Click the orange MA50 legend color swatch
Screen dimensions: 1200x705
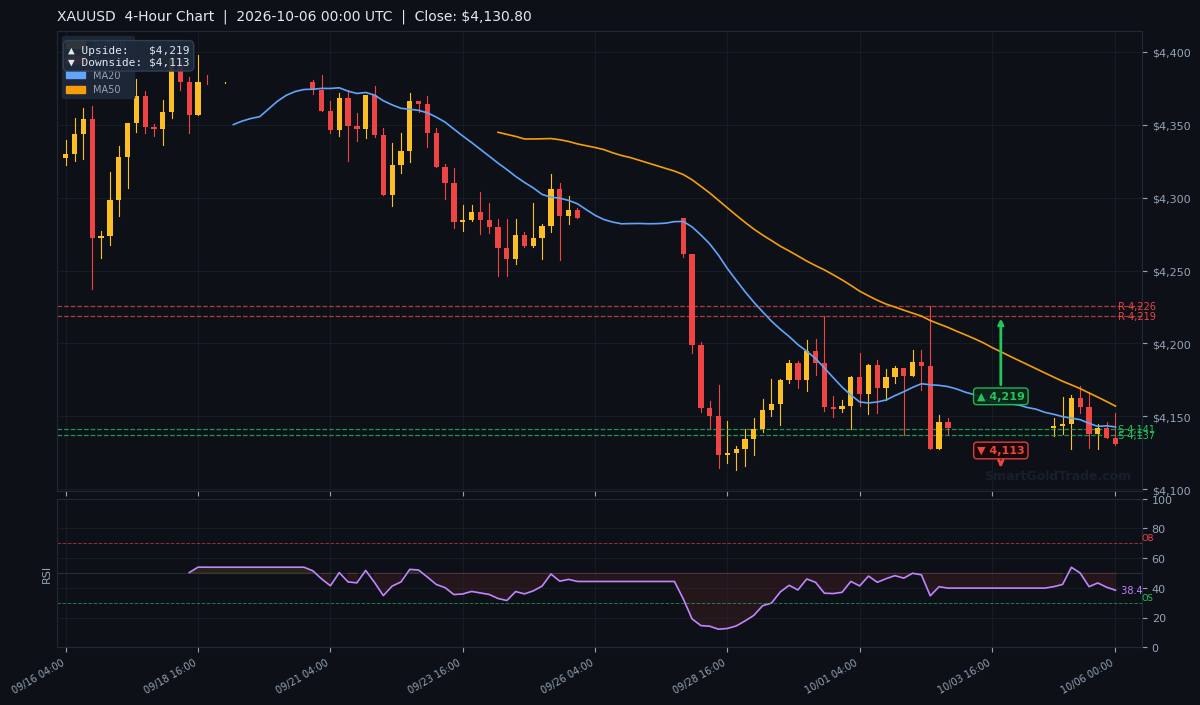(76, 89)
